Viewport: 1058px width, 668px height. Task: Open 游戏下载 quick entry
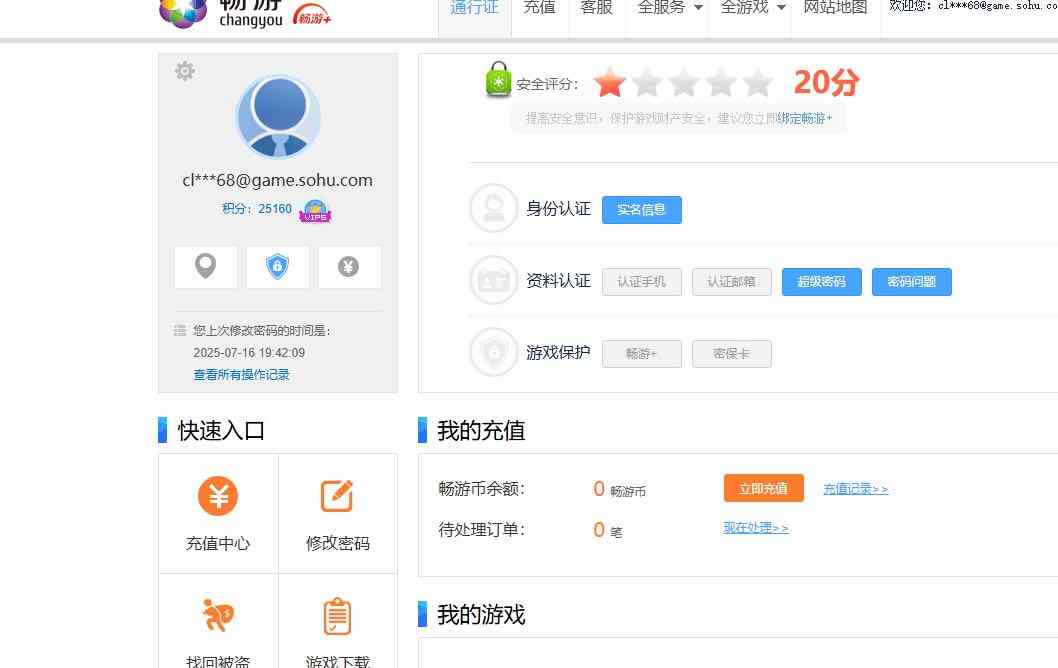click(337, 621)
